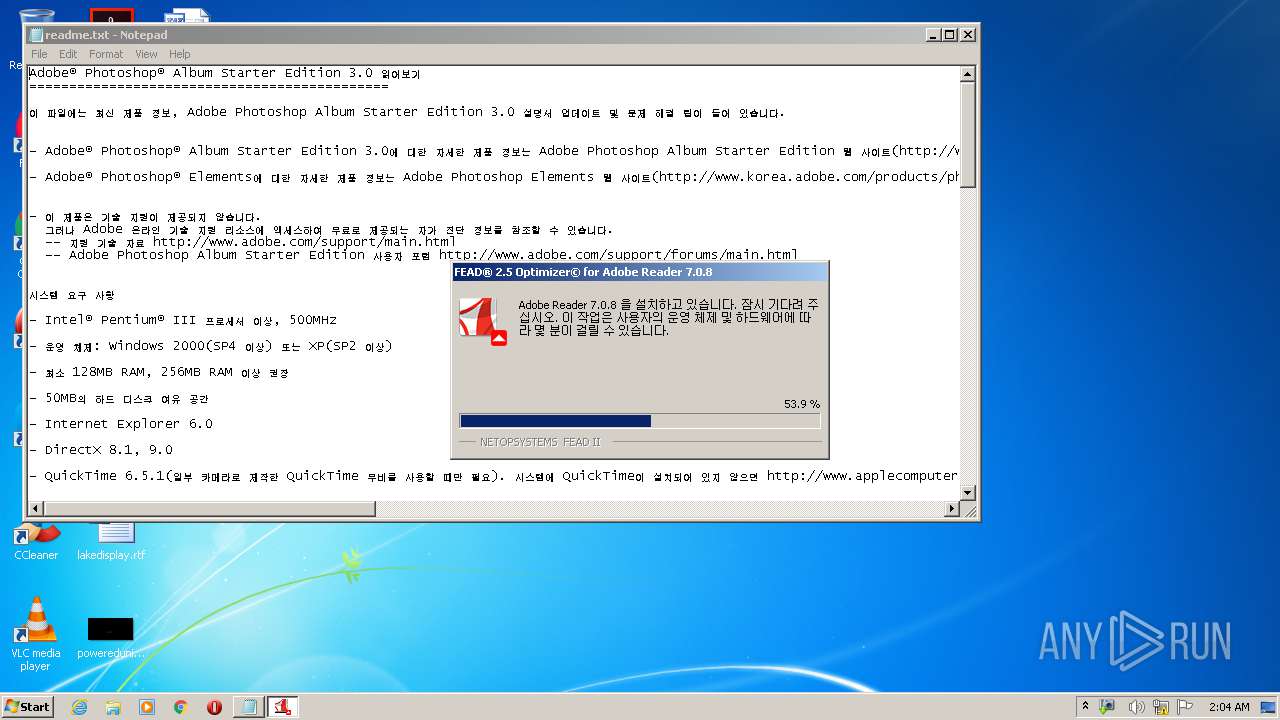
Task: Click the horizontal scrollbar right arrow in Notepad
Action: coord(952,508)
